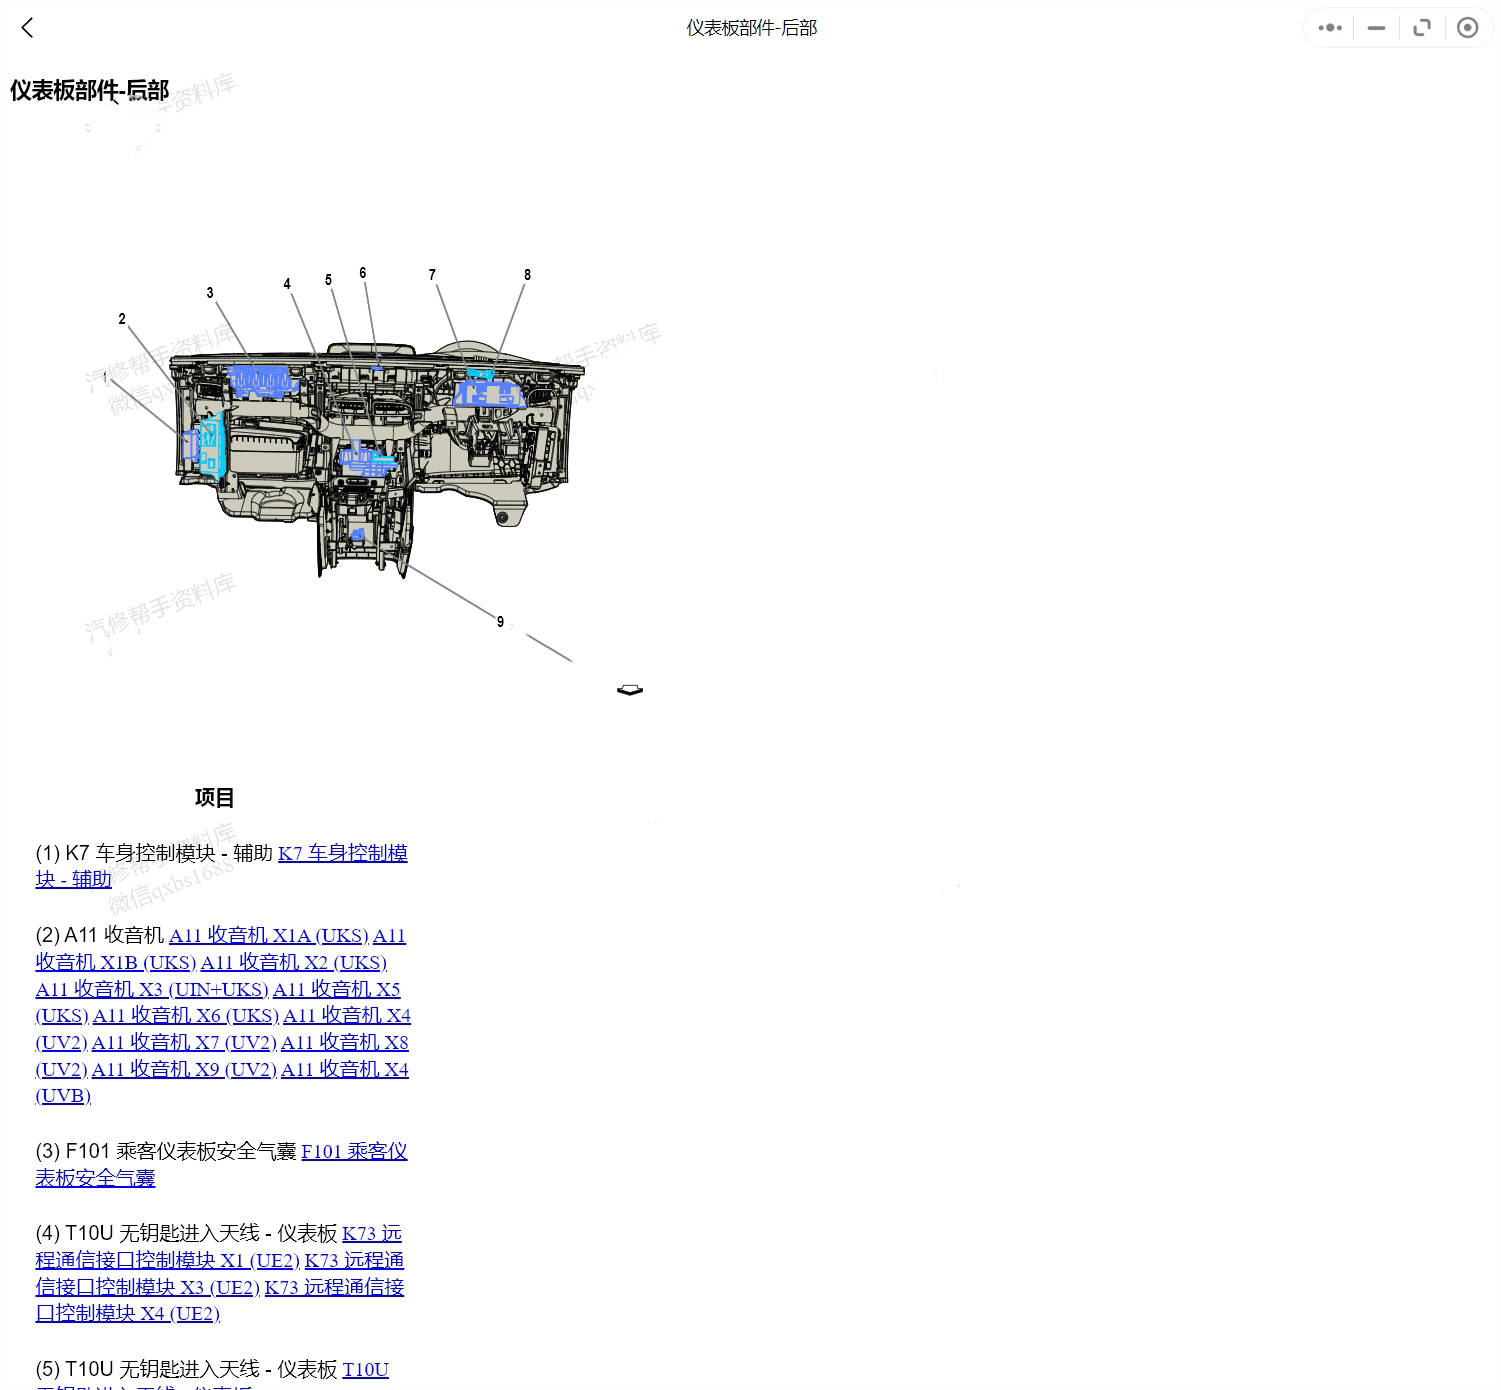Open the A11 收音机 X2 (UKS) link
The image size is (1501, 1390).
pos(293,963)
